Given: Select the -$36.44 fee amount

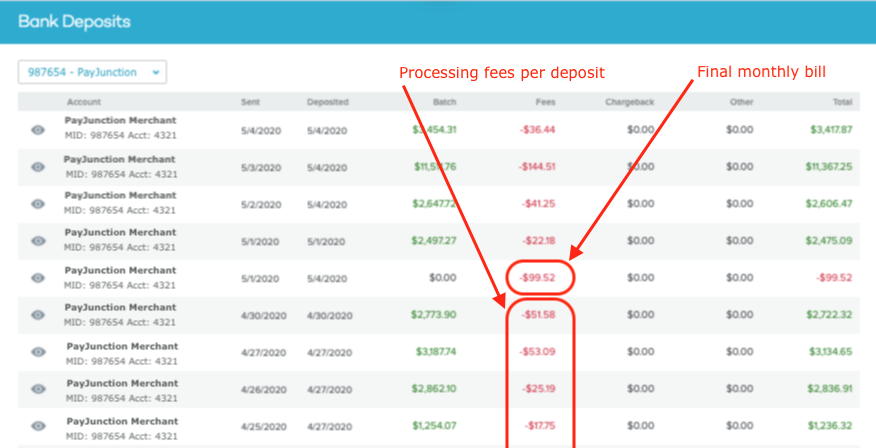Looking at the screenshot, I should [x=537, y=130].
